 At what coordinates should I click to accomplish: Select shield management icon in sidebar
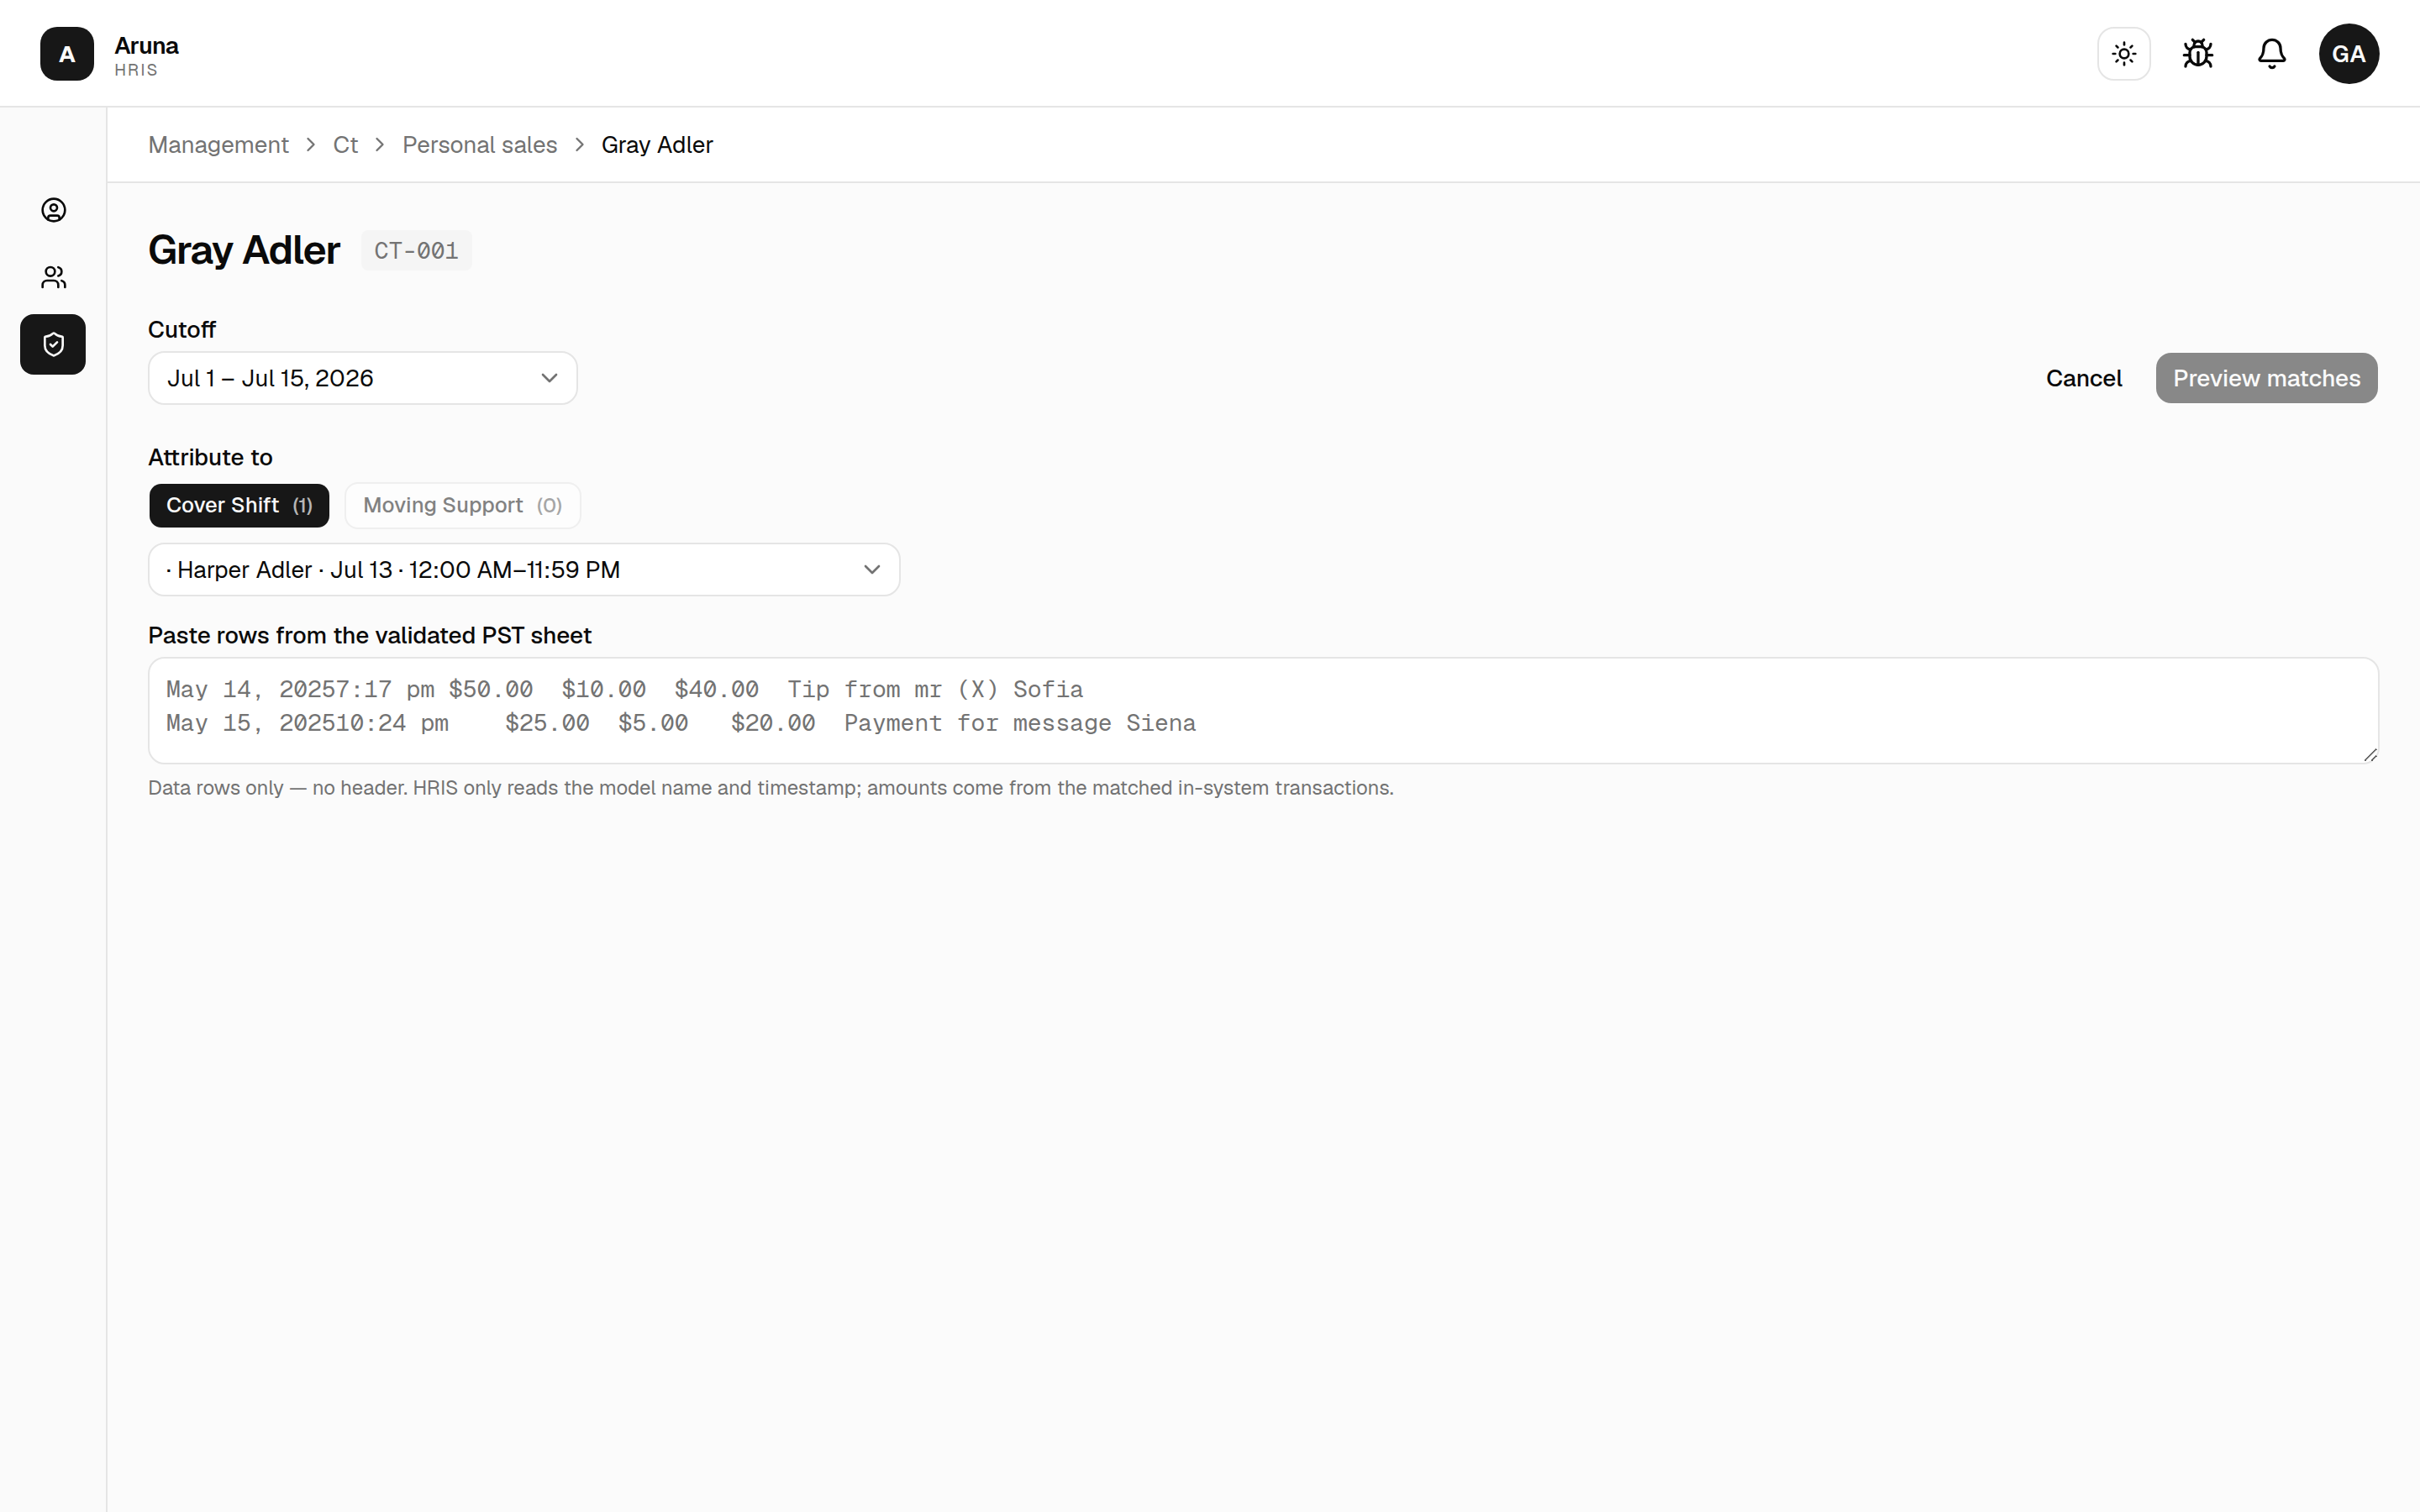tap(53, 345)
